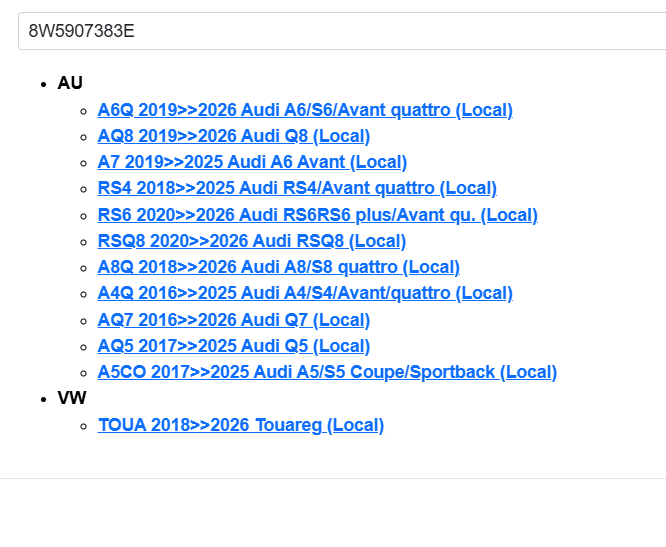Click the part number search field
The width and height of the screenshot is (666, 547).
(x=340, y=31)
